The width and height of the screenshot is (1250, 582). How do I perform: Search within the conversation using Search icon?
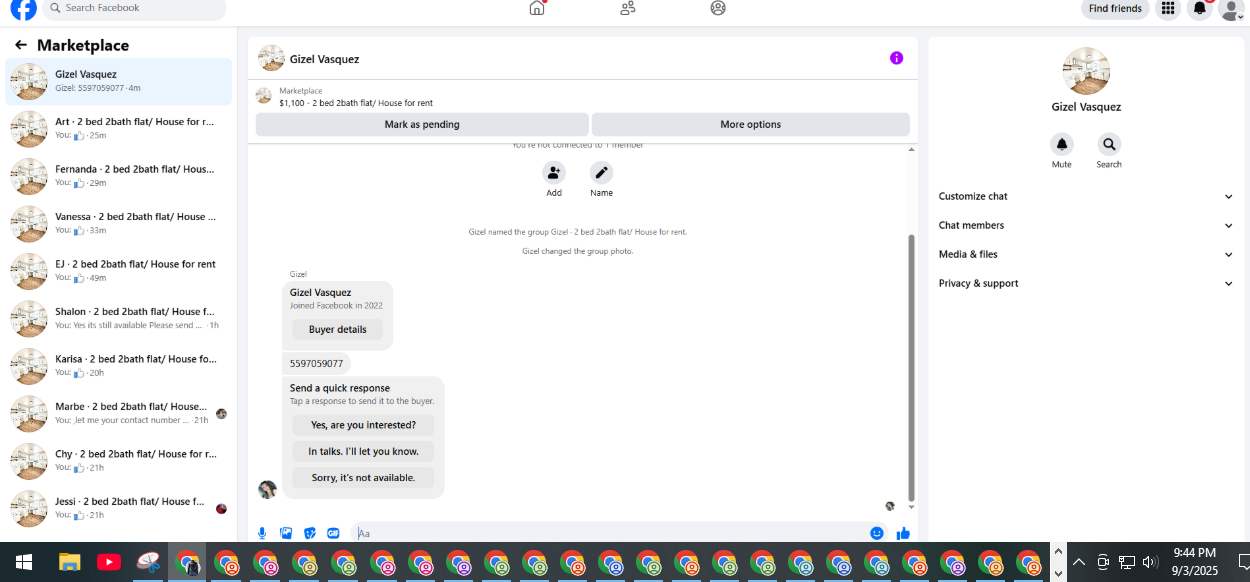click(x=1109, y=144)
